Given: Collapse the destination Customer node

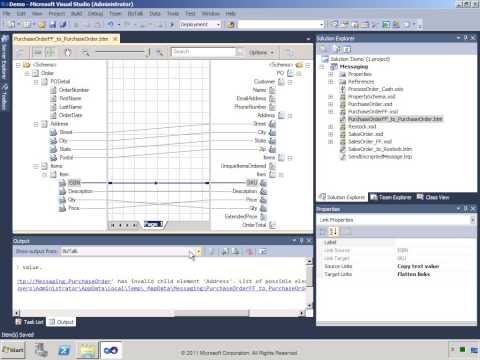Looking at the screenshot, I should point(290,82).
